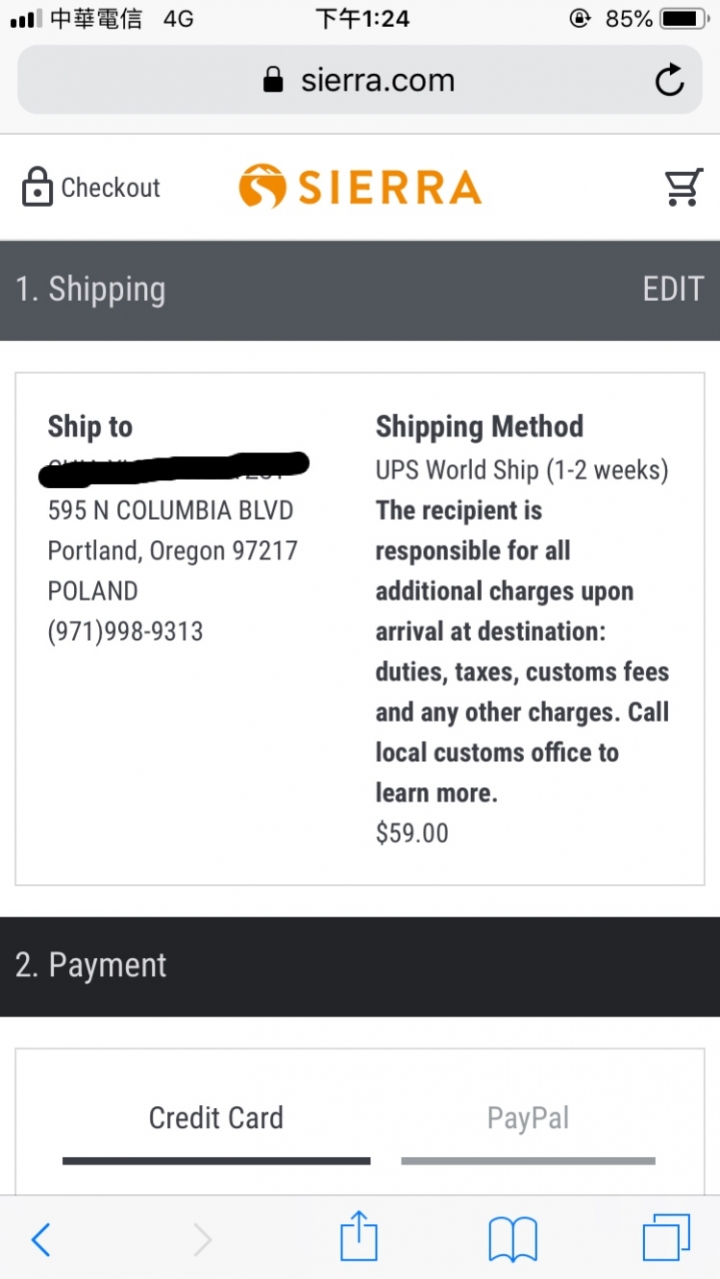Screen dimensions: 720x1279
Task: Tap the Checkout label link
Action: point(111,188)
